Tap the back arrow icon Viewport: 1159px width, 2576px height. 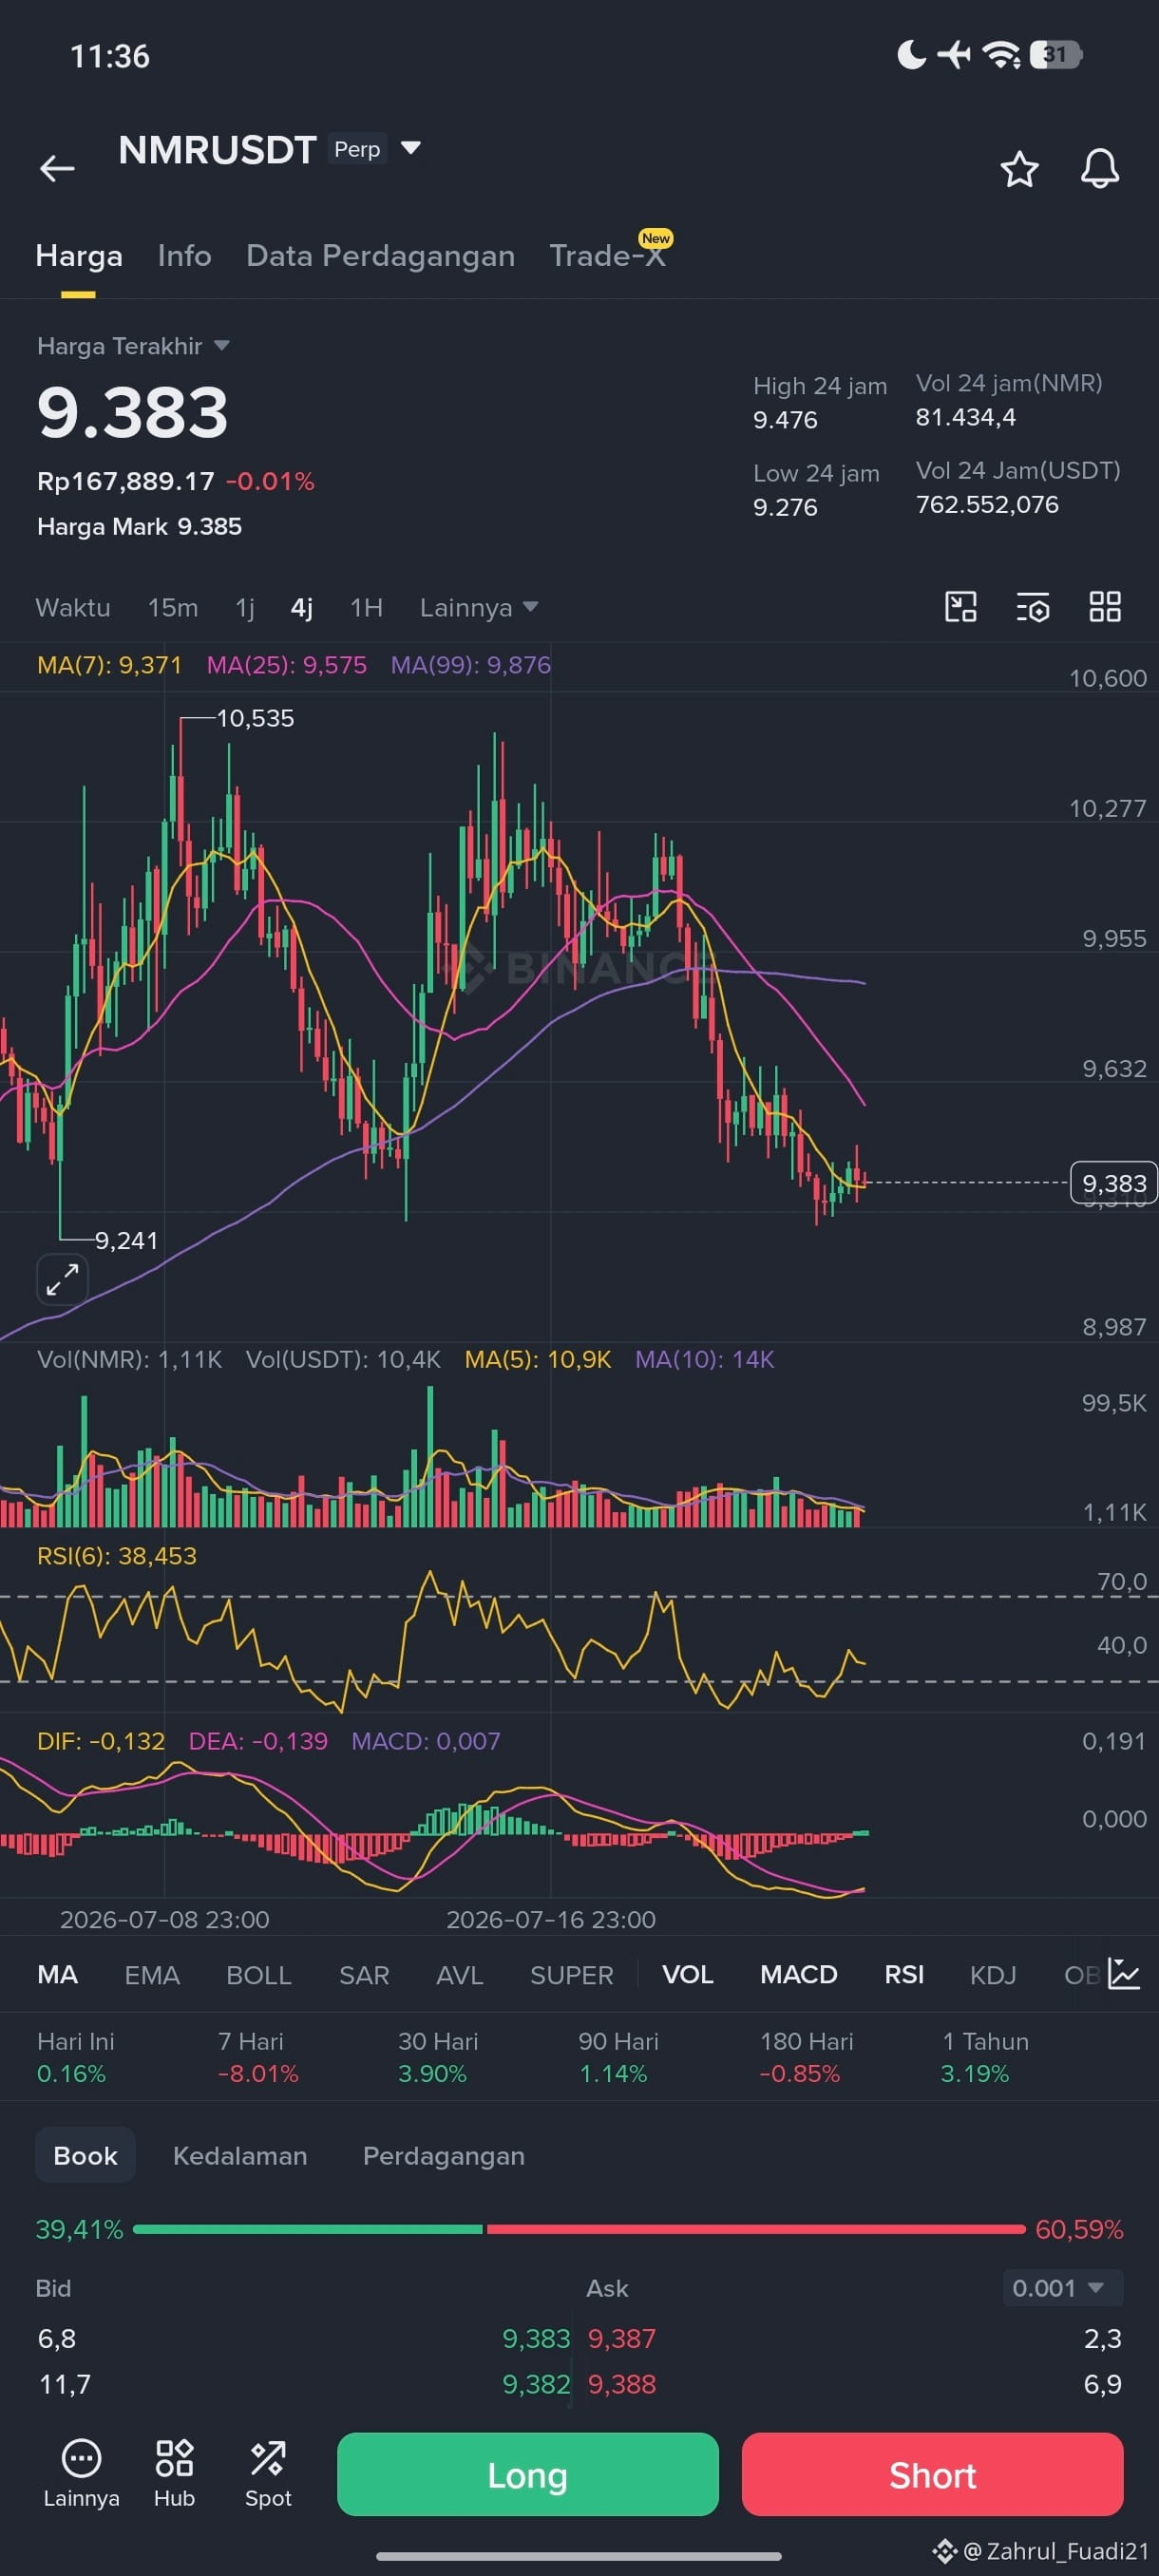[57, 168]
